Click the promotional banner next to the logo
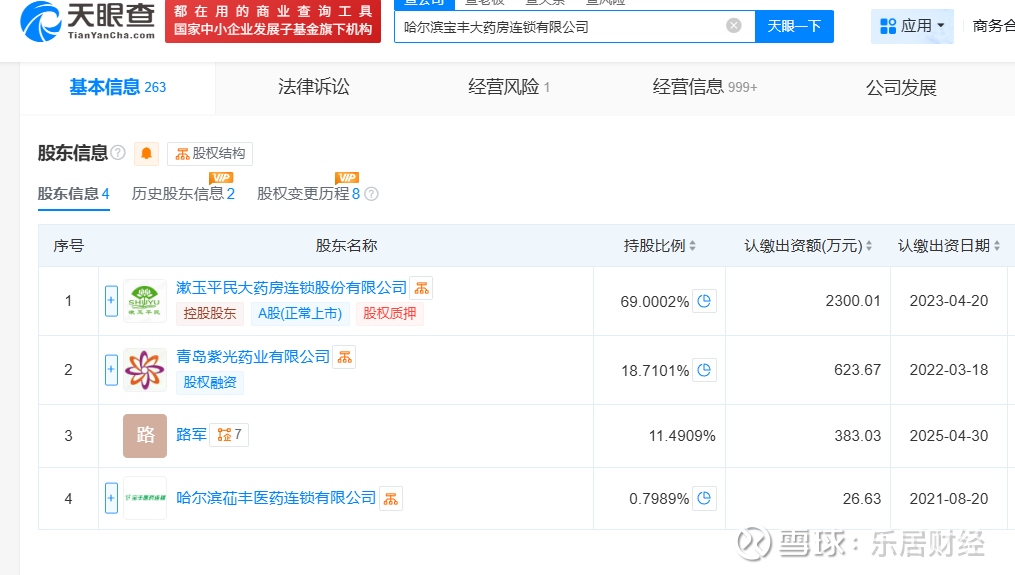1015x575 pixels. (x=273, y=21)
